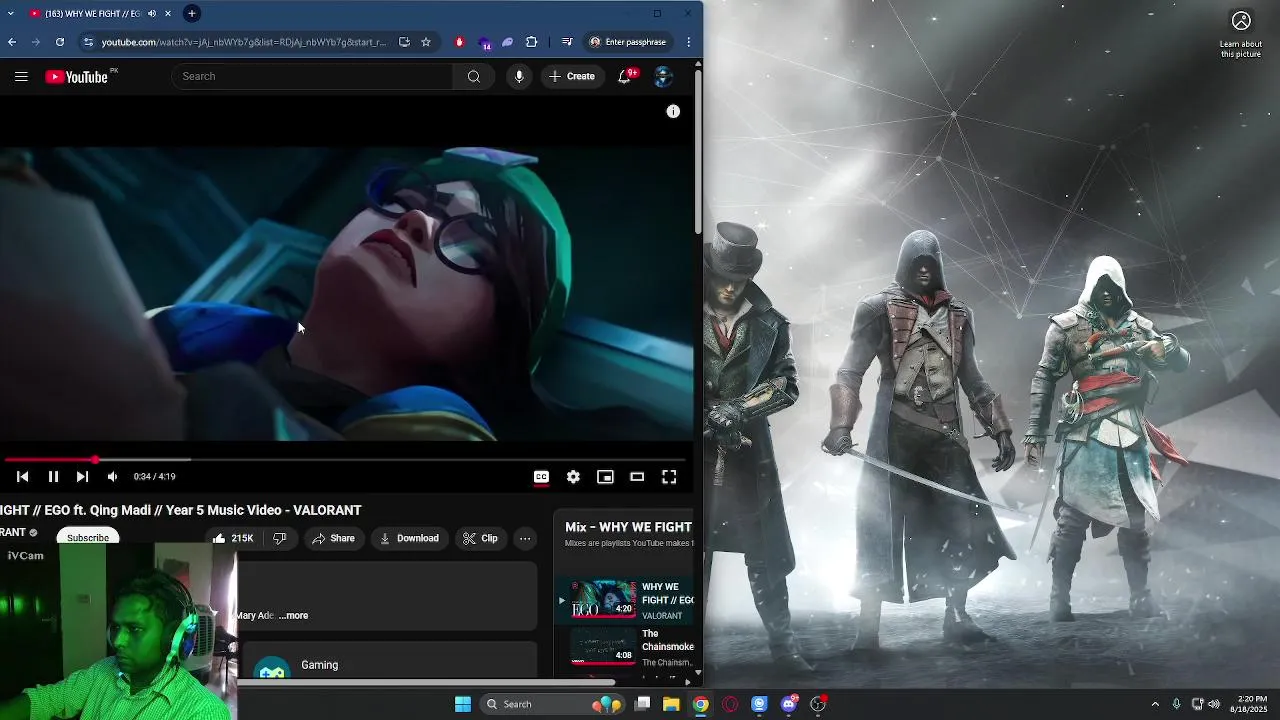Click the YouTube search magnifier button

[x=473, y=76]
